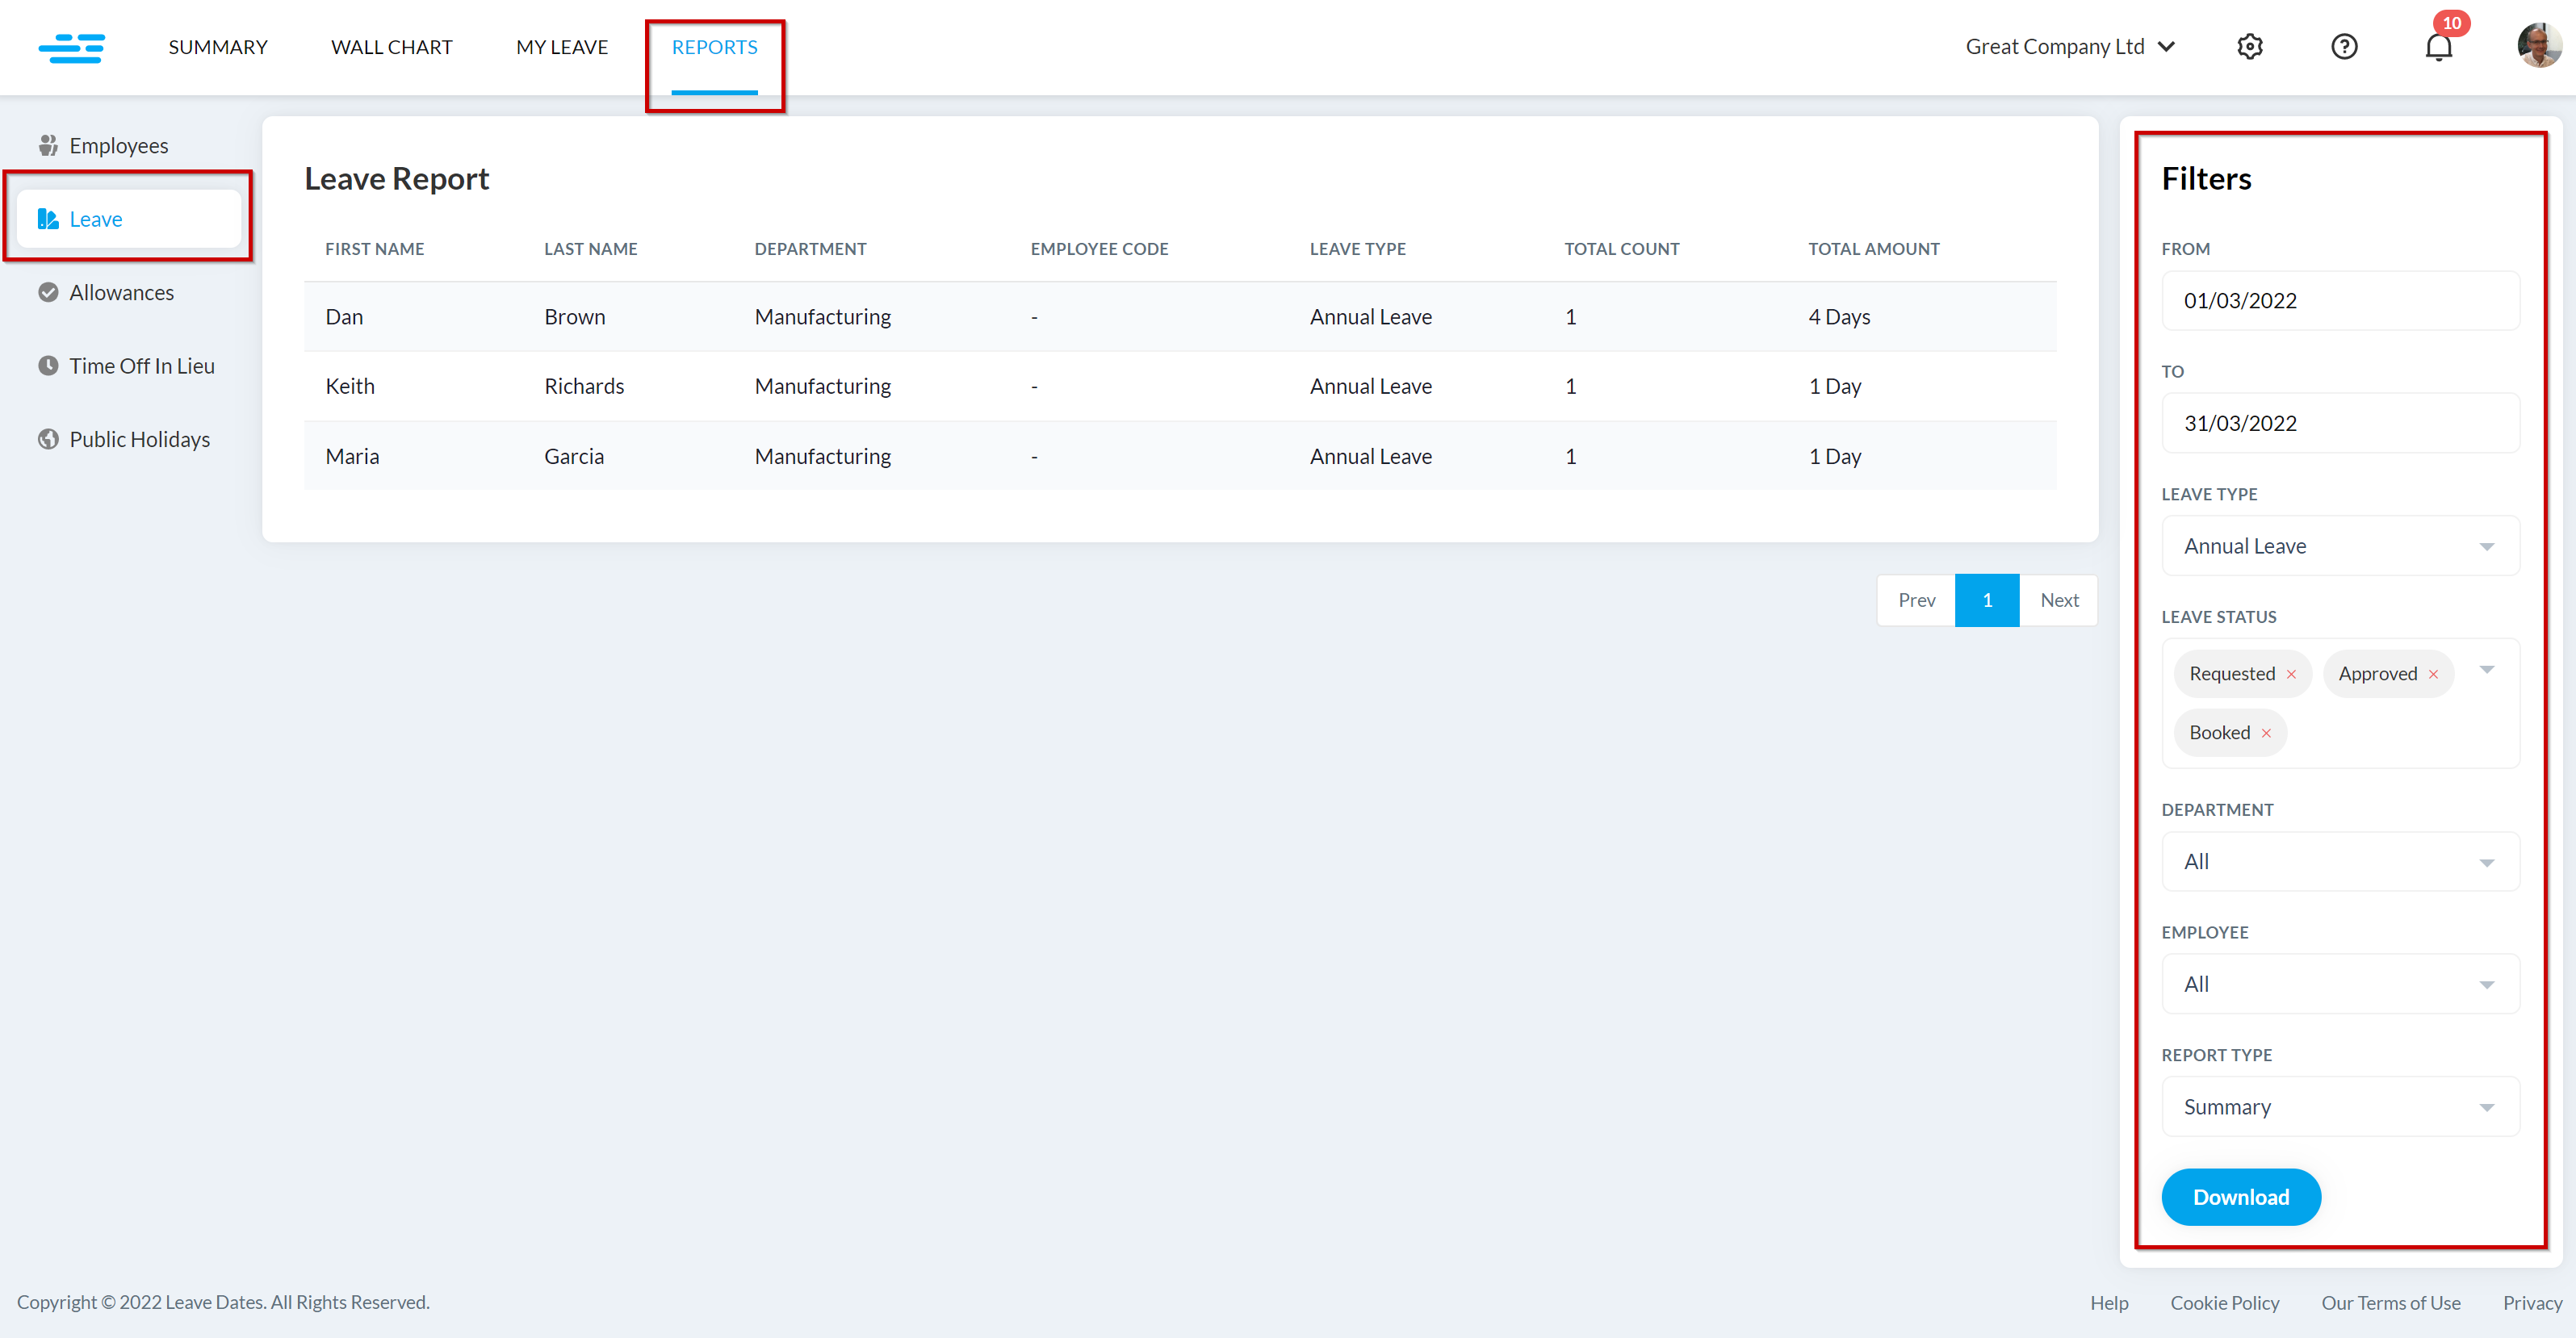Click the Leave Dates logo icon
Screen dimensions: 2576x1338
(x=72, y=48)
